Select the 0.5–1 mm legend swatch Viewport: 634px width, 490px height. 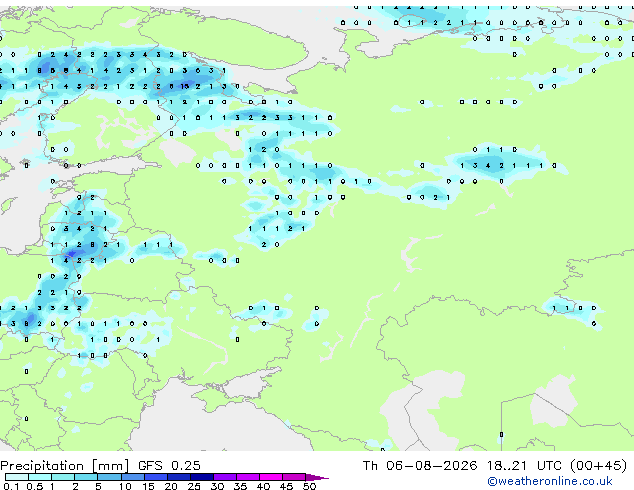coord(40,477)
